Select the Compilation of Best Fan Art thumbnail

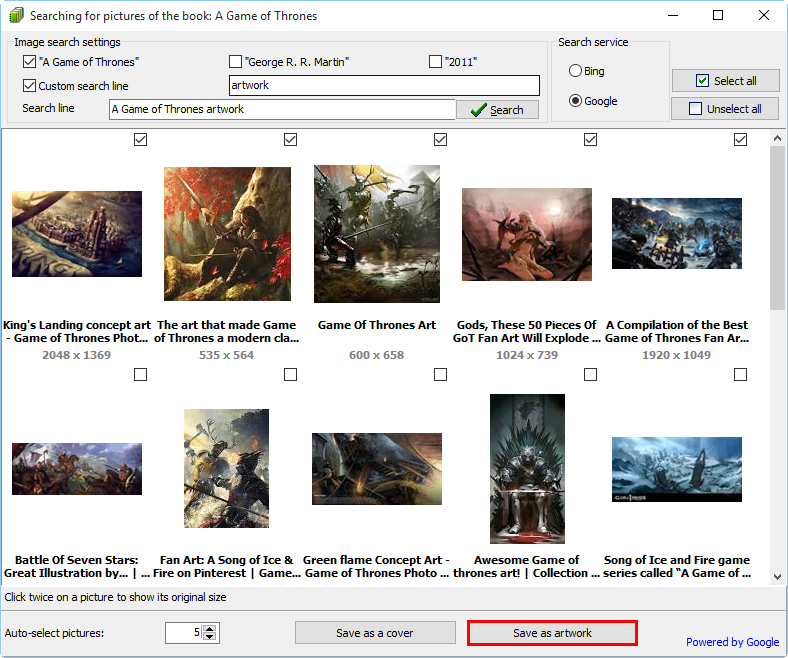pos(676,233)
